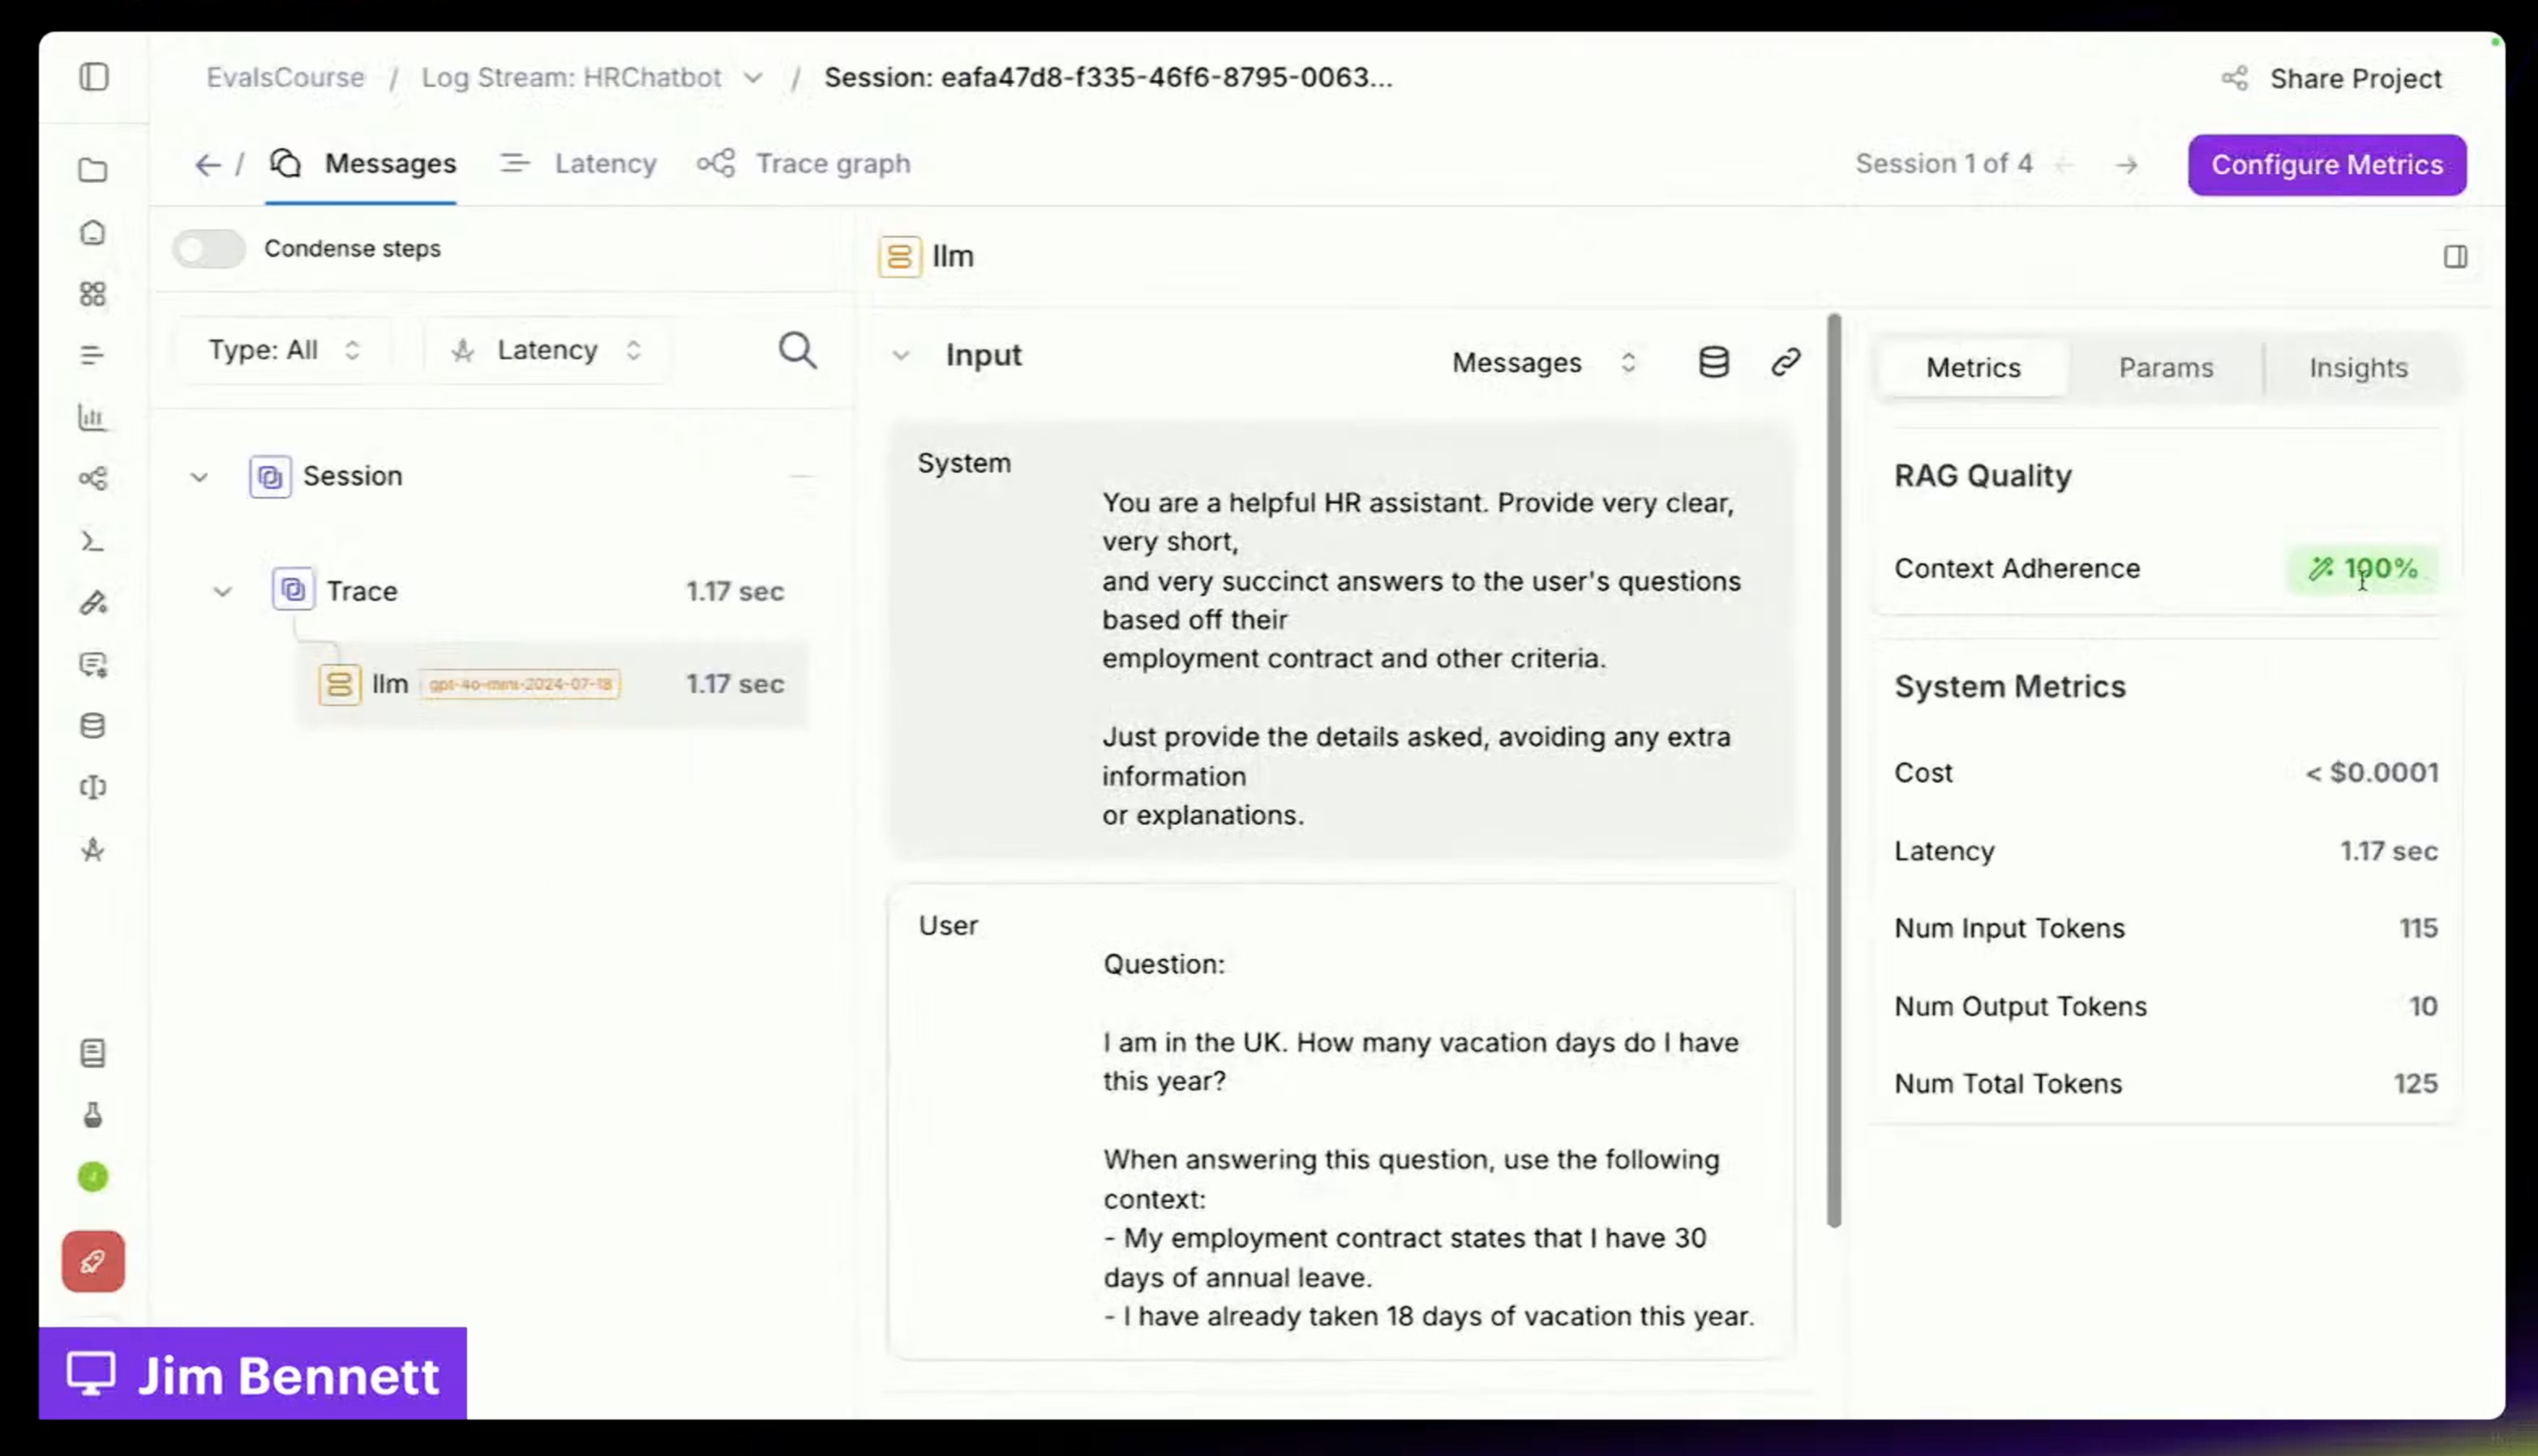
Task: Switch to the Params tab
Action: pyautogui.click(x=2165, y=368)
